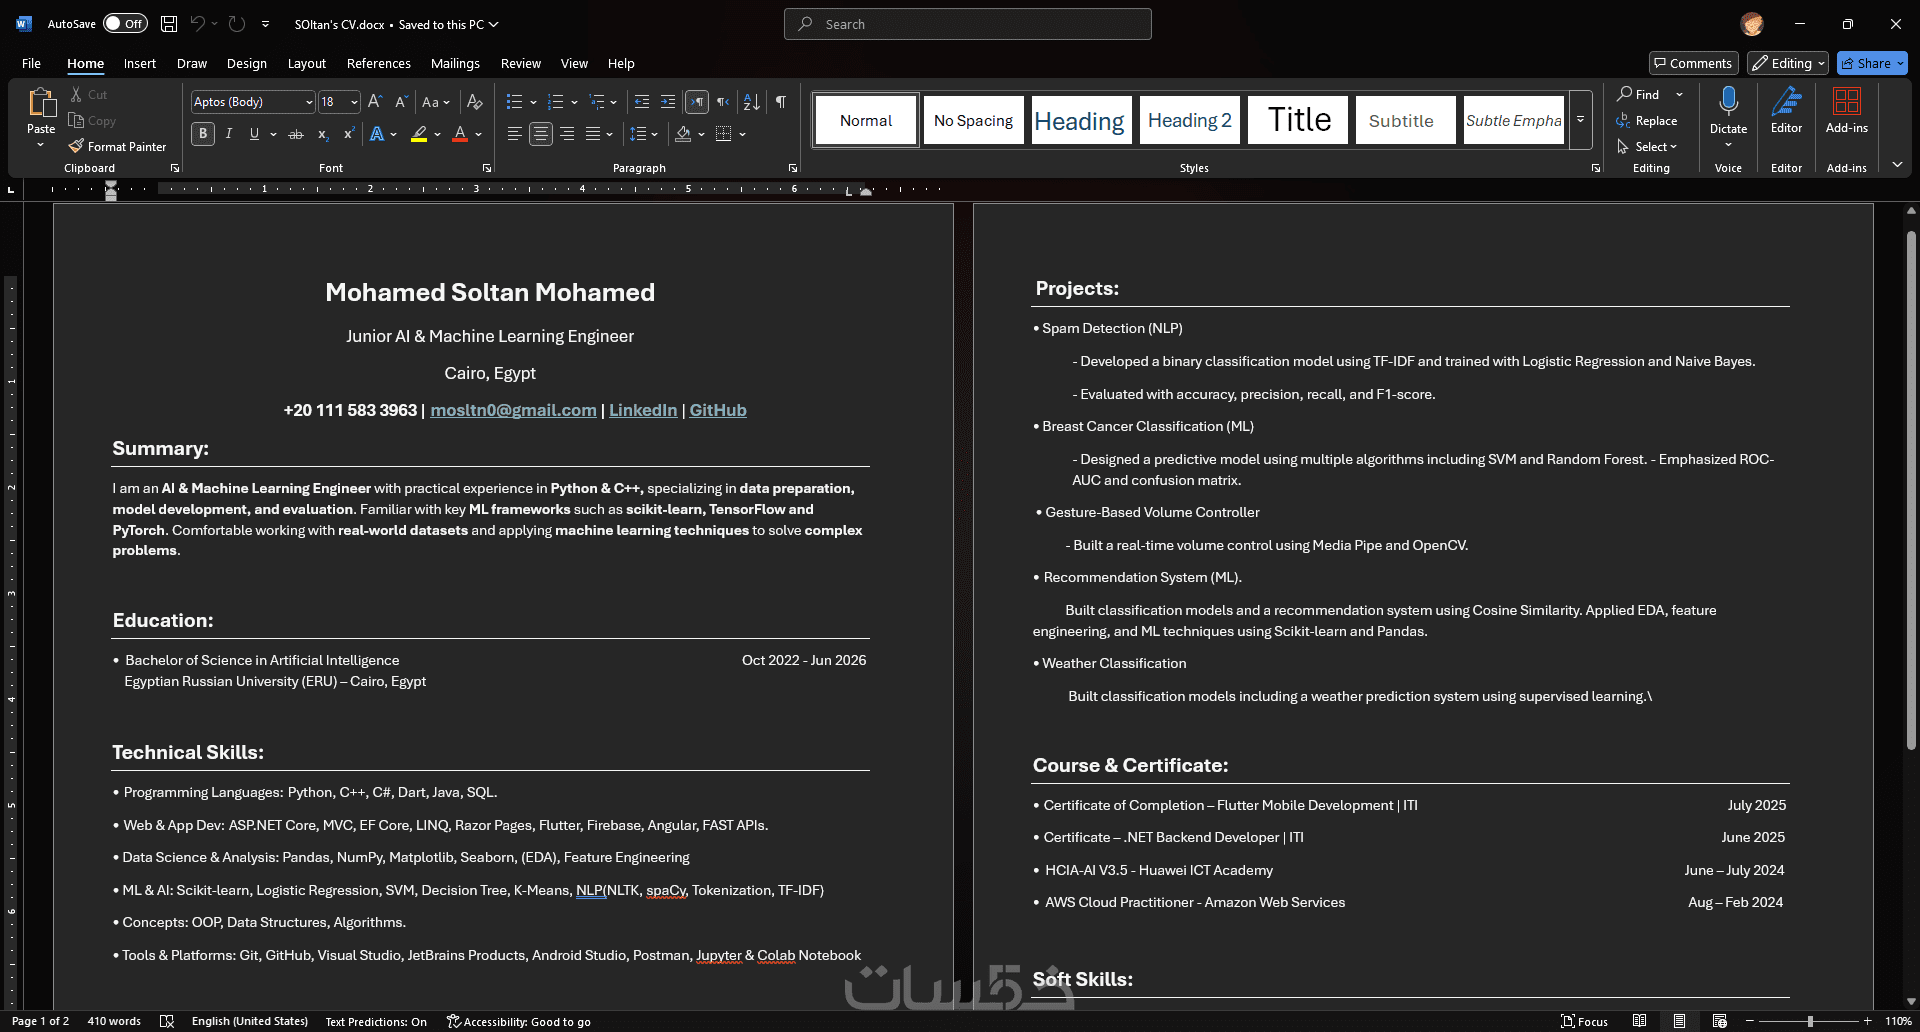This screenshot has width=1920, height=1032.
Task: Open the GitHub hyperlink in document
Action: [x=718, y=410]
